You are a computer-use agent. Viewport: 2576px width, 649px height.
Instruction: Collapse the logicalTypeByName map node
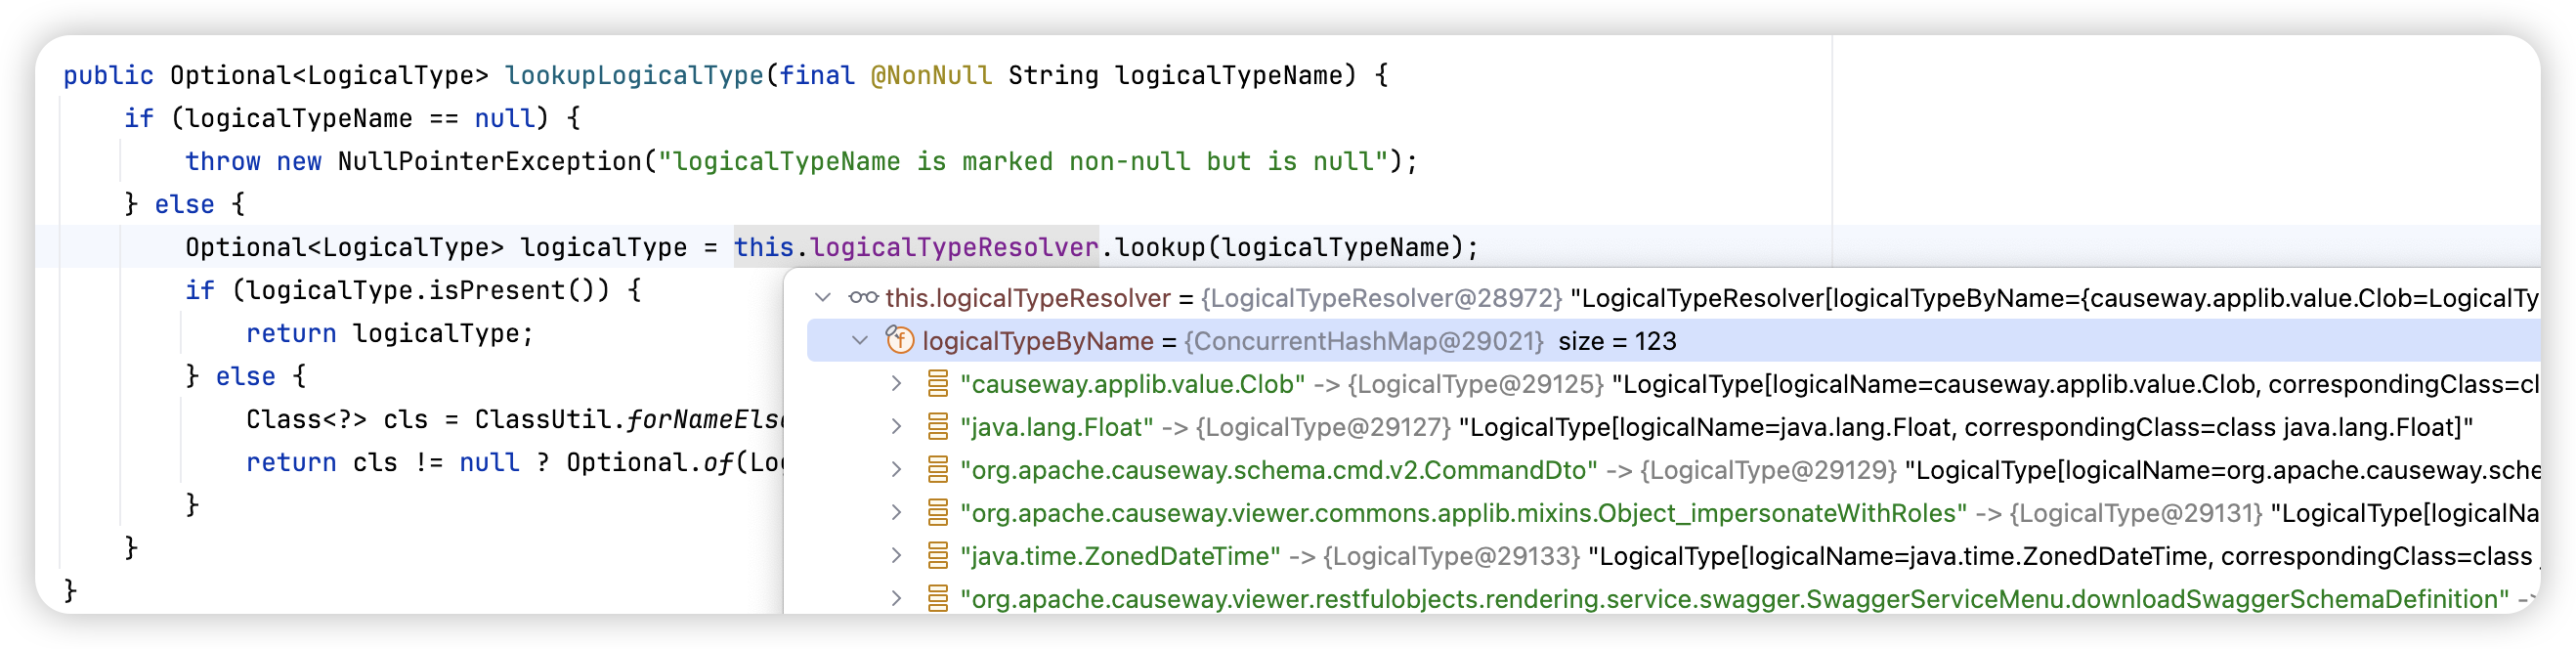pyautogui.click(x=860, y=341)
